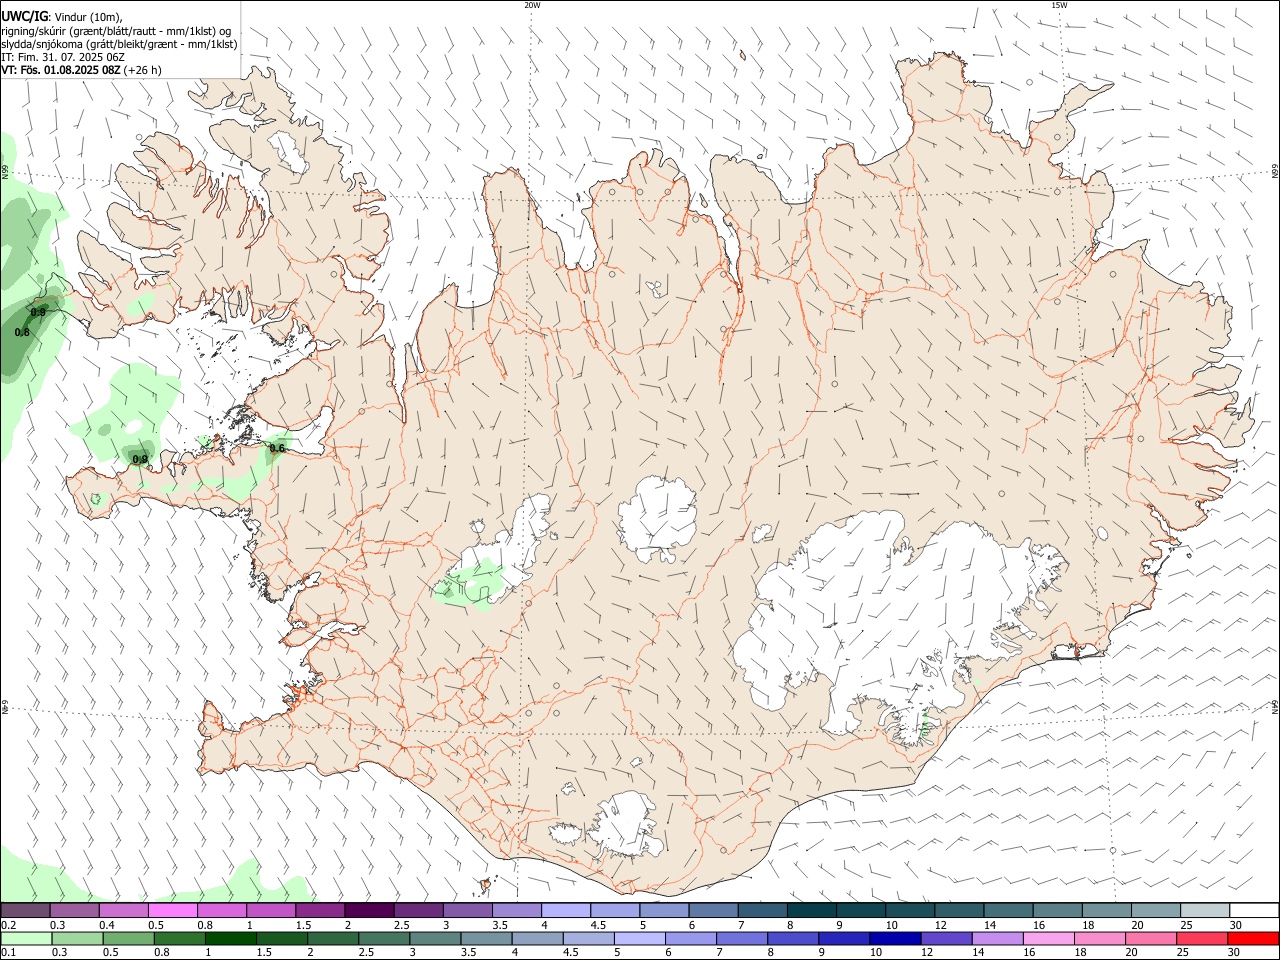Click the upper legend swatch labeled 3.5
1280x960 pixels.
coord(516,910)
